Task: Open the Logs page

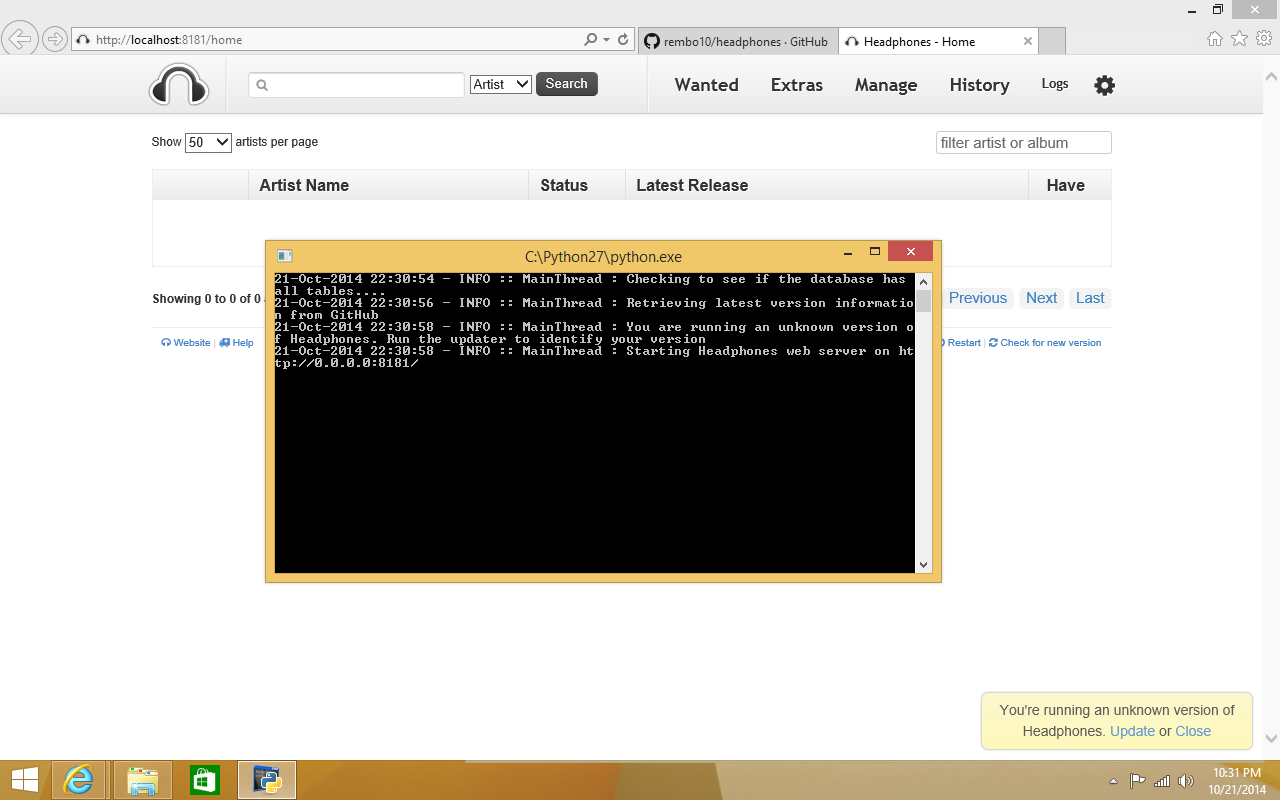Action: click(1055, 84)
